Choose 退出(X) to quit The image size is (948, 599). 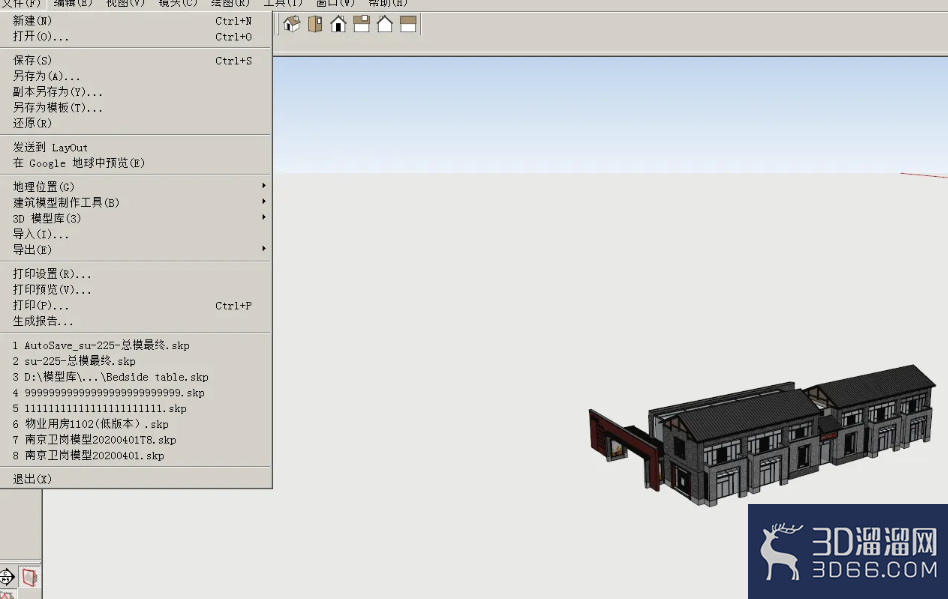tap(135, 478)
